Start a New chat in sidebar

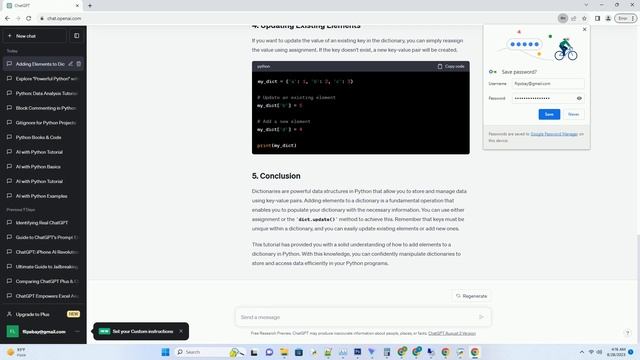click(x=35, y=36)
